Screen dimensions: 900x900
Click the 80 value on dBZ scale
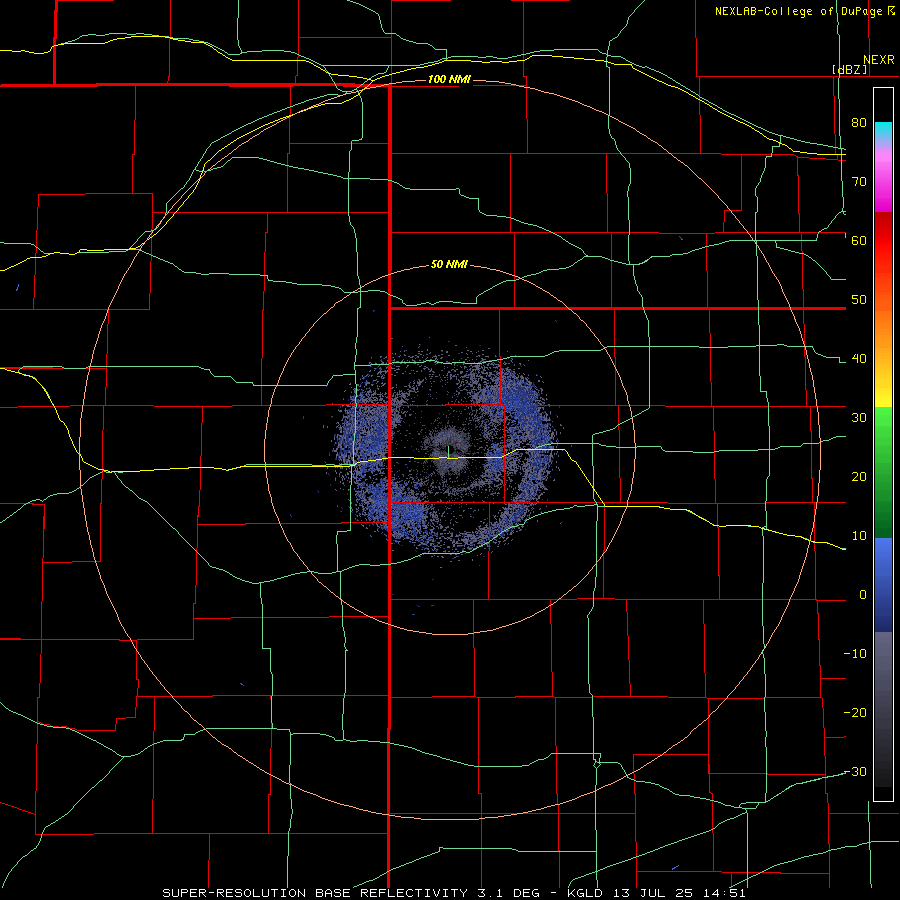tap(859, 122)
